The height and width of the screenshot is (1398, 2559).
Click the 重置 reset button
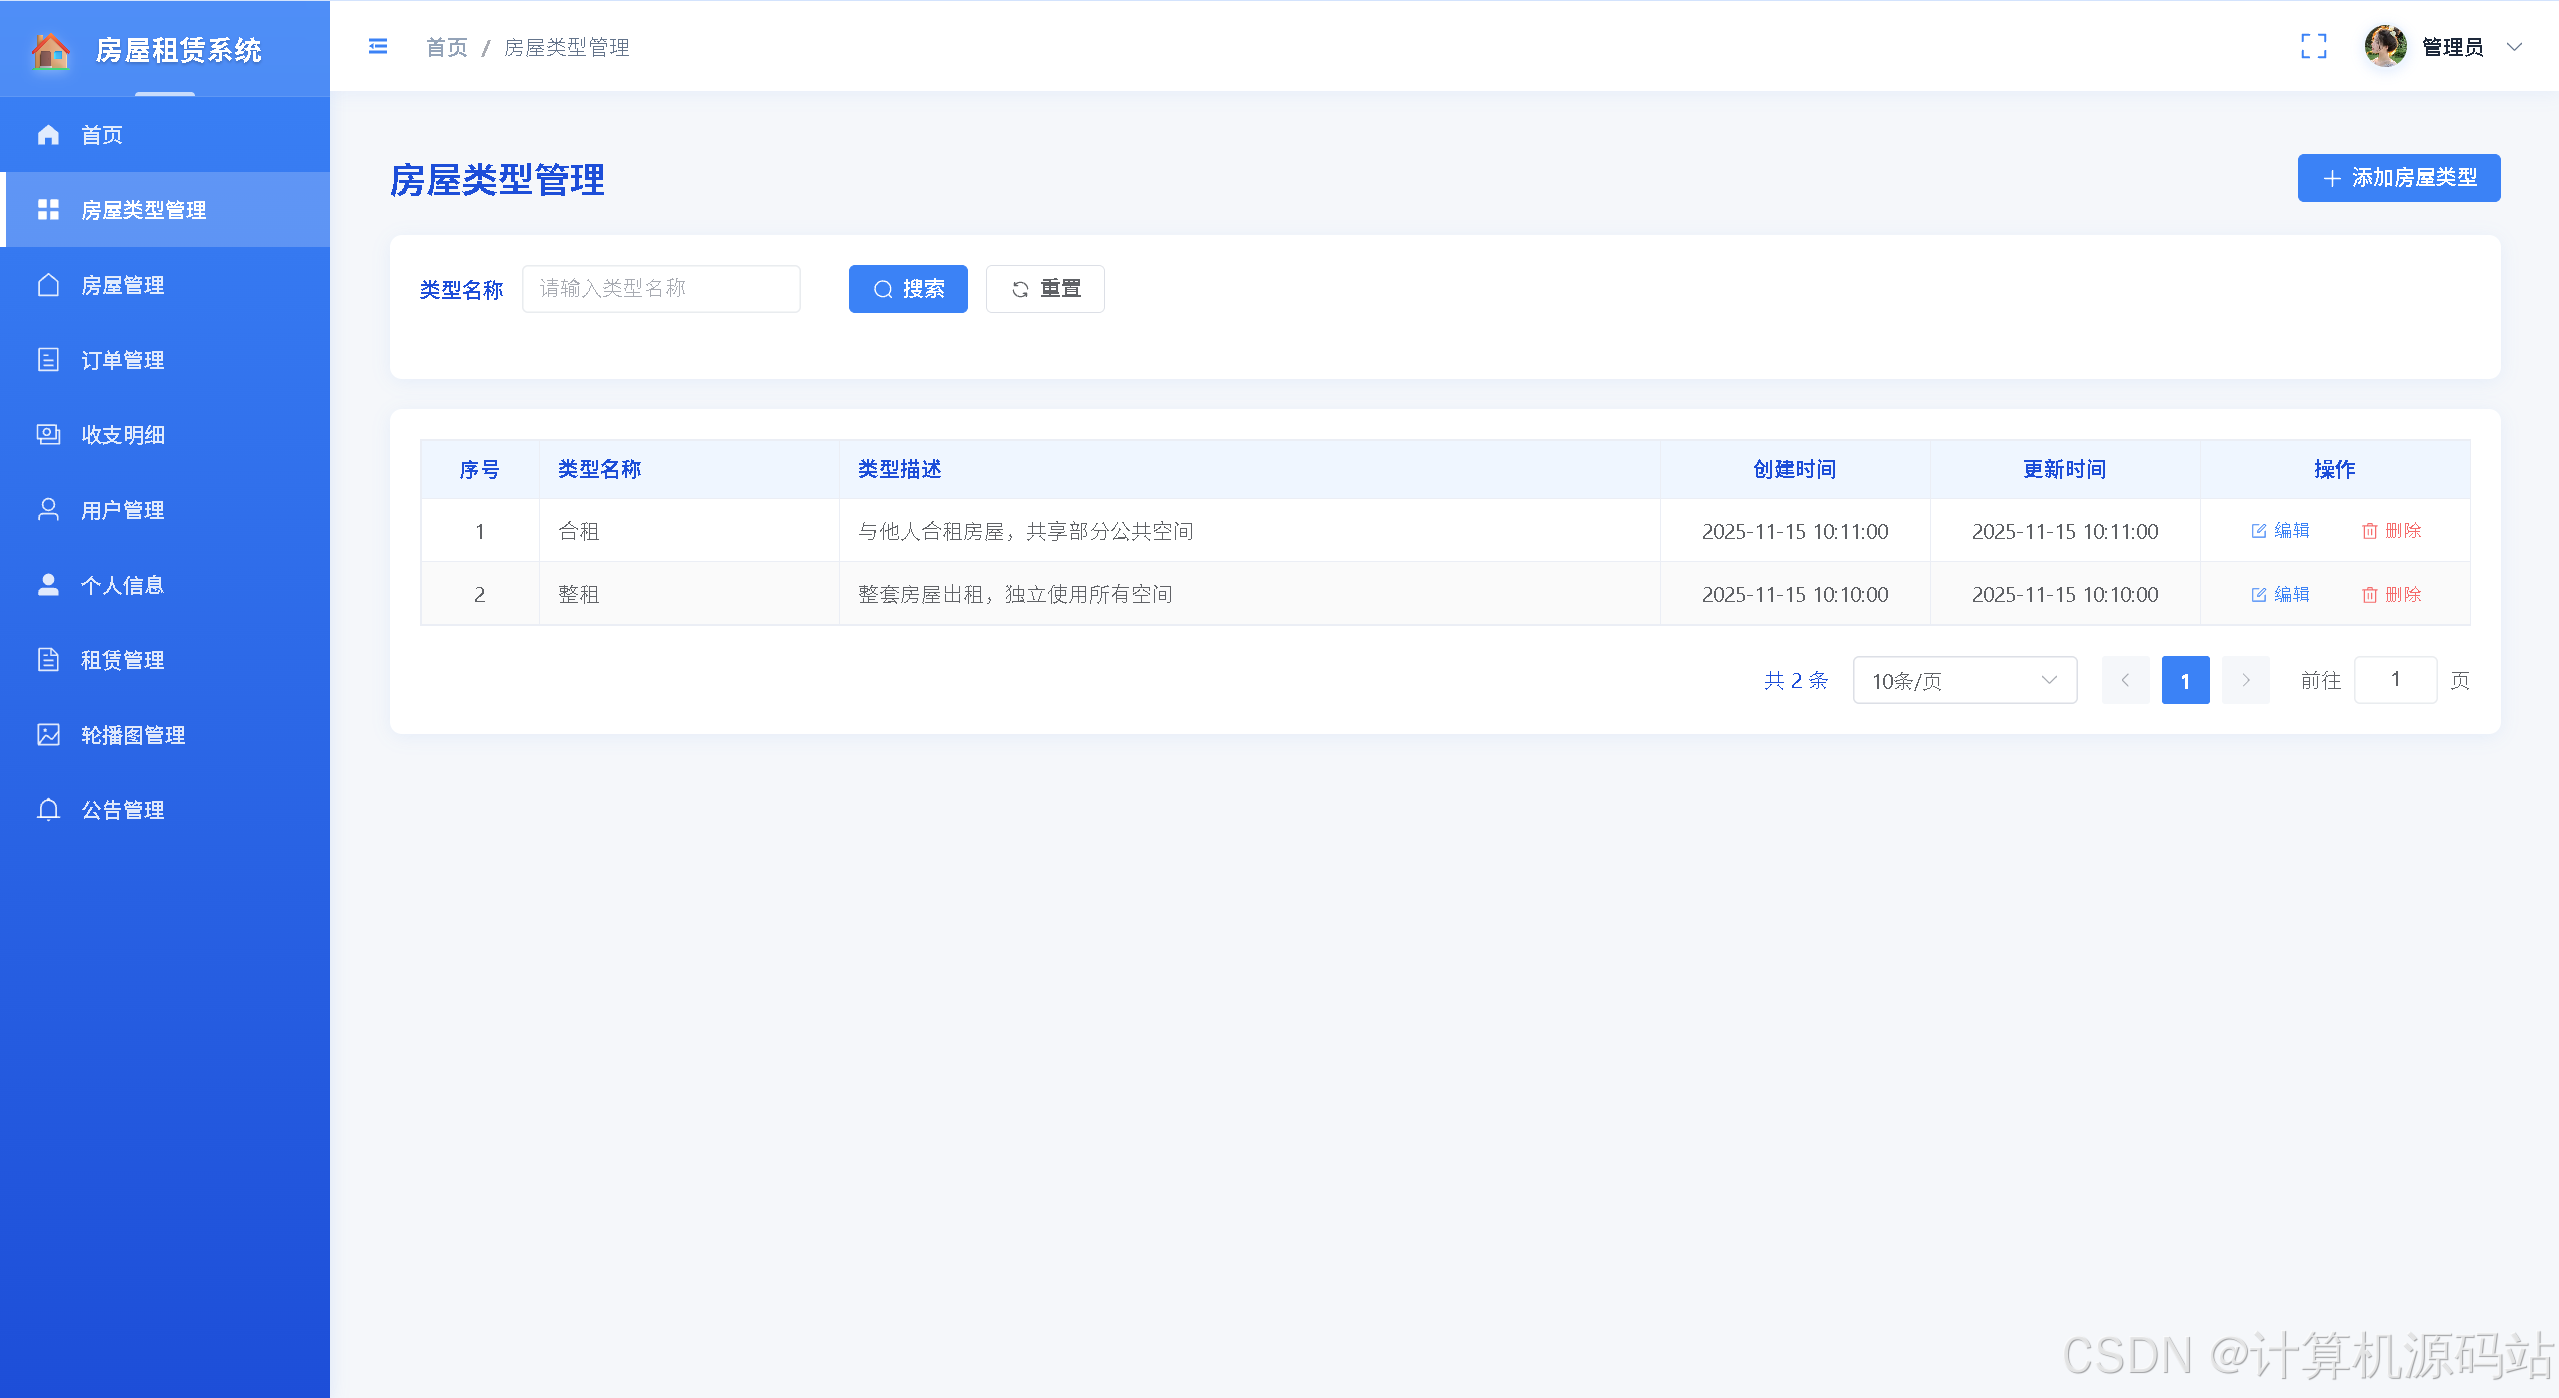(x=1045, y=289)
